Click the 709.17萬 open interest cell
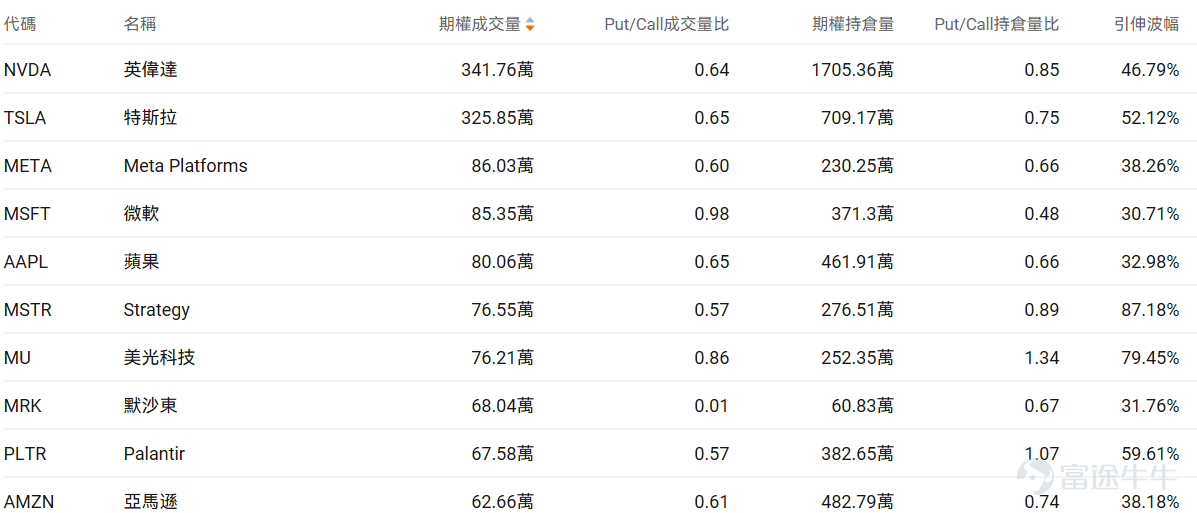1197x513 pixels. pos(857,118)
